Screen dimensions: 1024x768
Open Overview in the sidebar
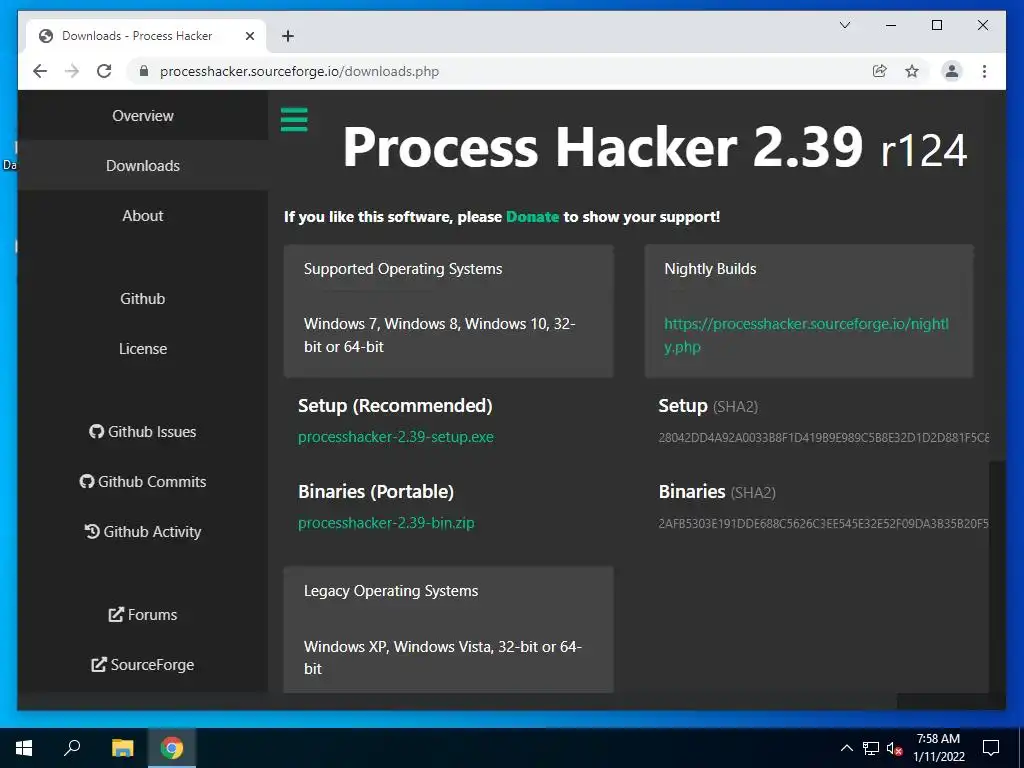[x=142, y=116]
